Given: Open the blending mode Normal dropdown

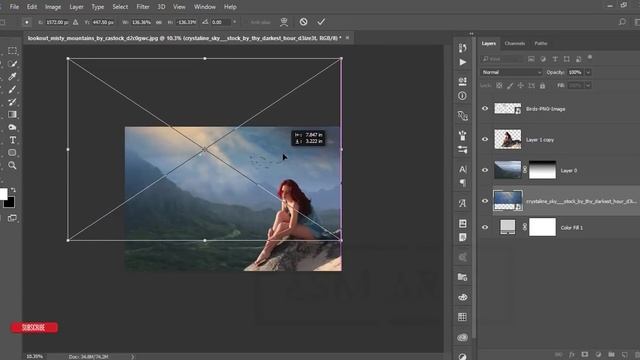Looking at the screenshot, I should tap(511, 72).
